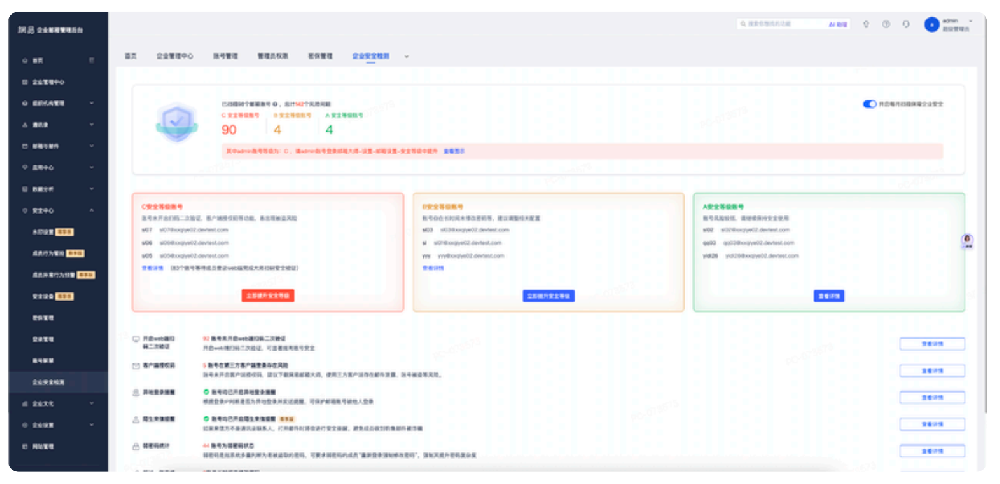Click 查看详情 for the web二次验证 row

[932, 344]
